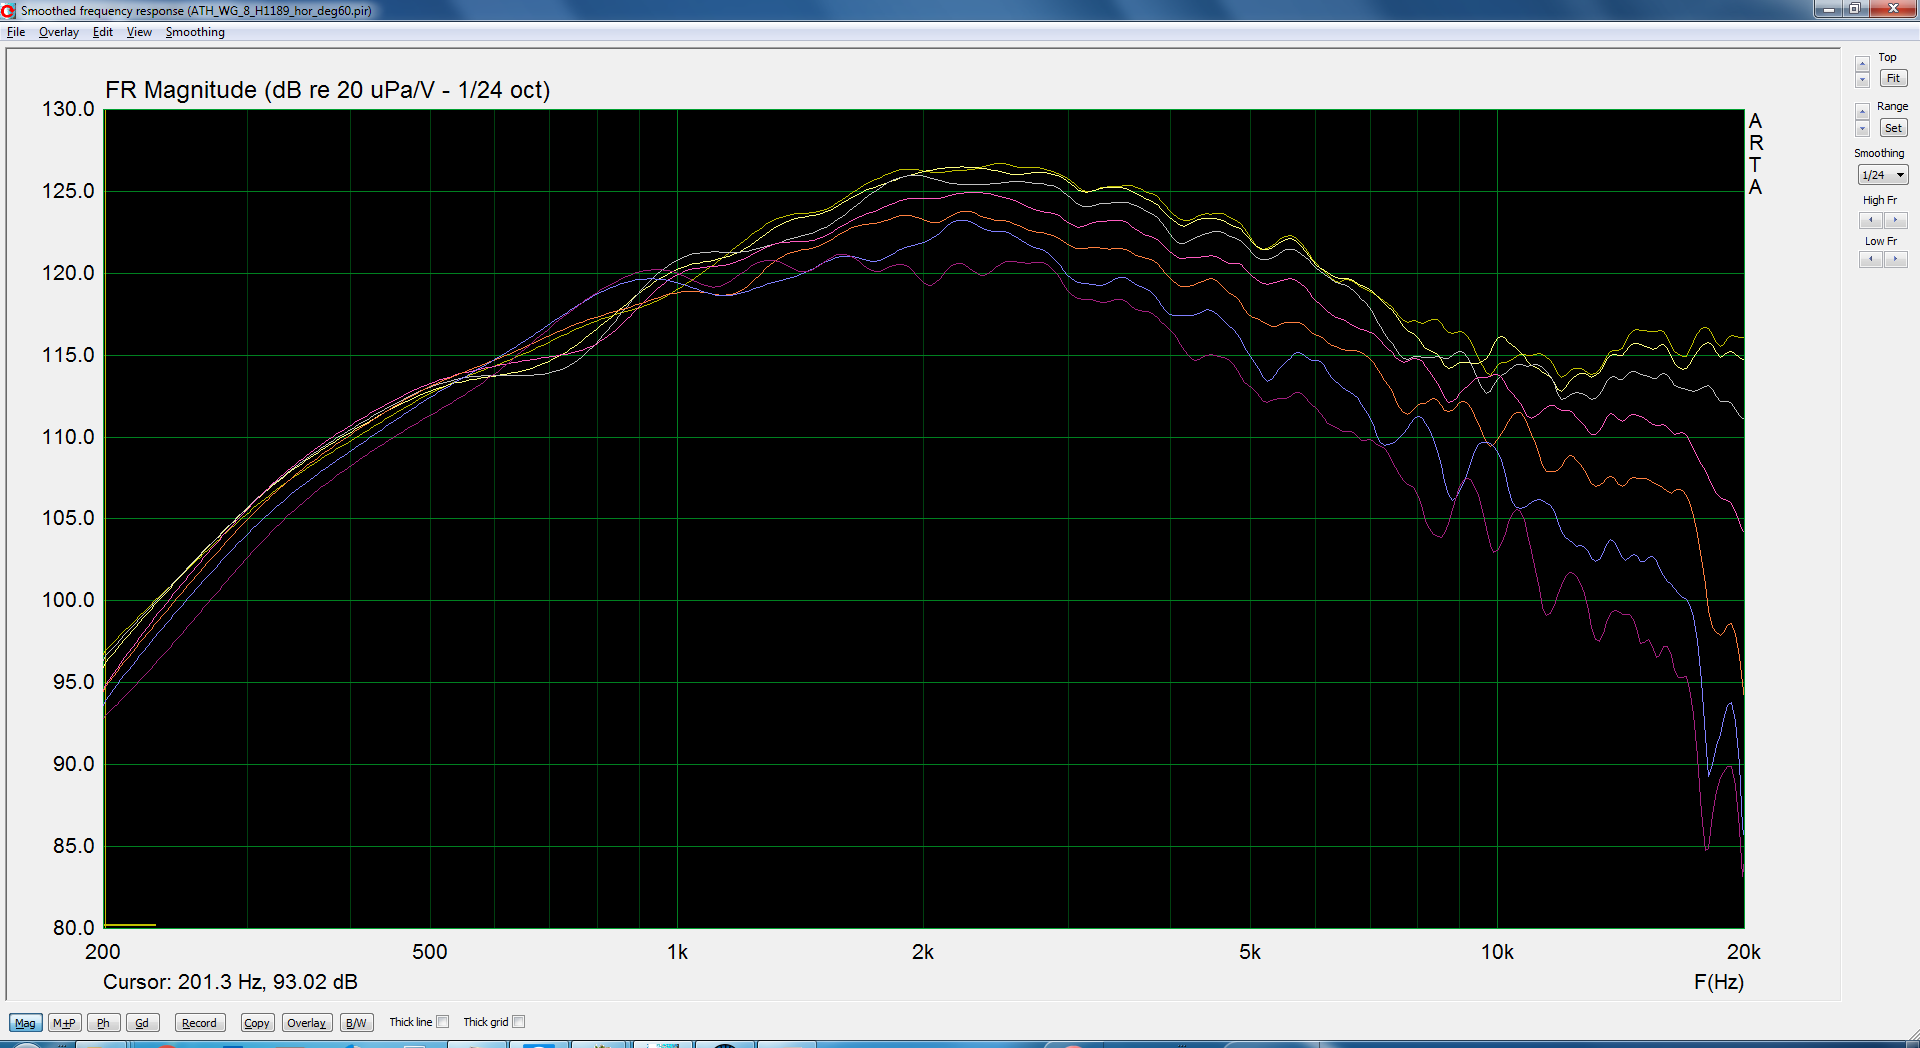The height and width of the screenshot is (1048, 1920).
Task: Open the File menu
Action: (x=16, y=32)
